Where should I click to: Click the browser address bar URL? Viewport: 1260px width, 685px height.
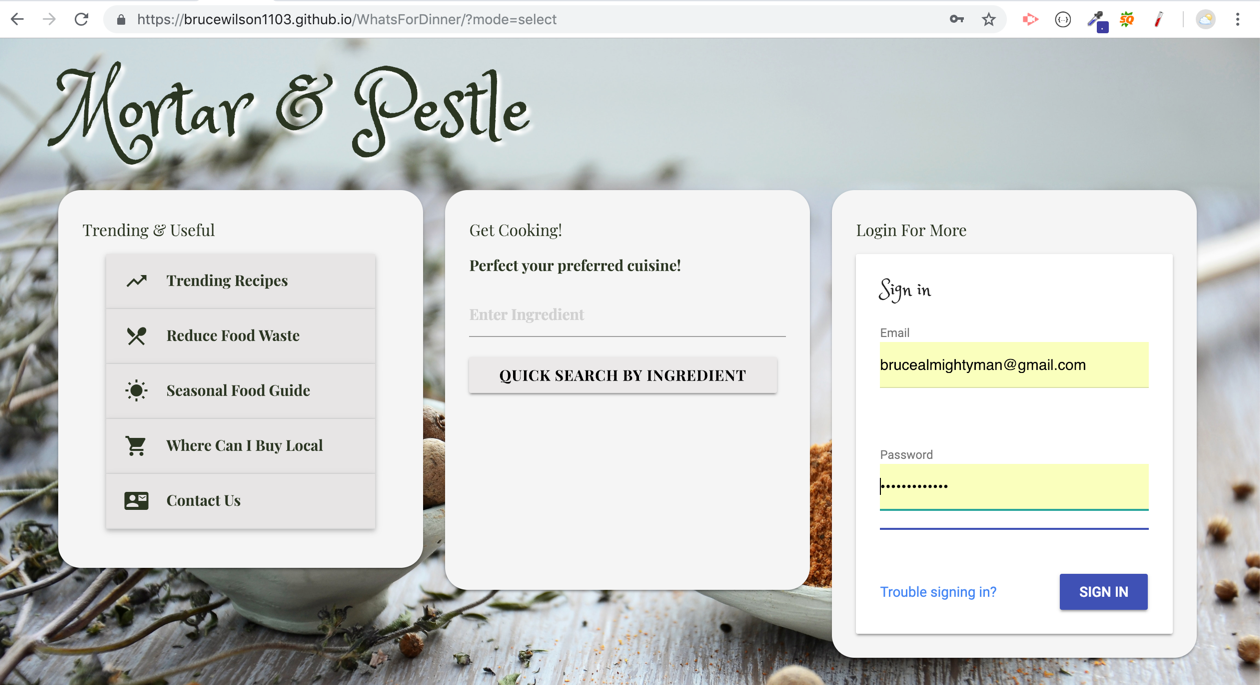[x=346, y=19]
